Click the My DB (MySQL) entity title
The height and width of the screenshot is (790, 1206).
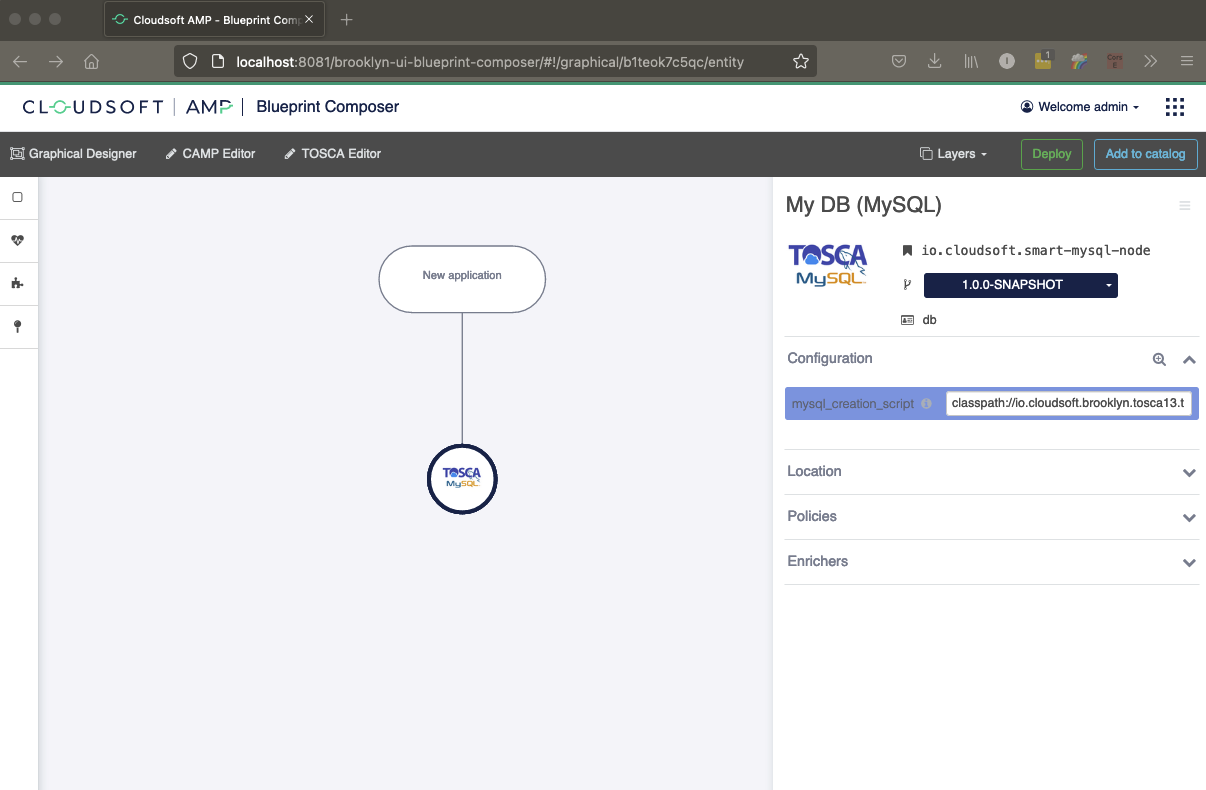click(x=864, y=205)
